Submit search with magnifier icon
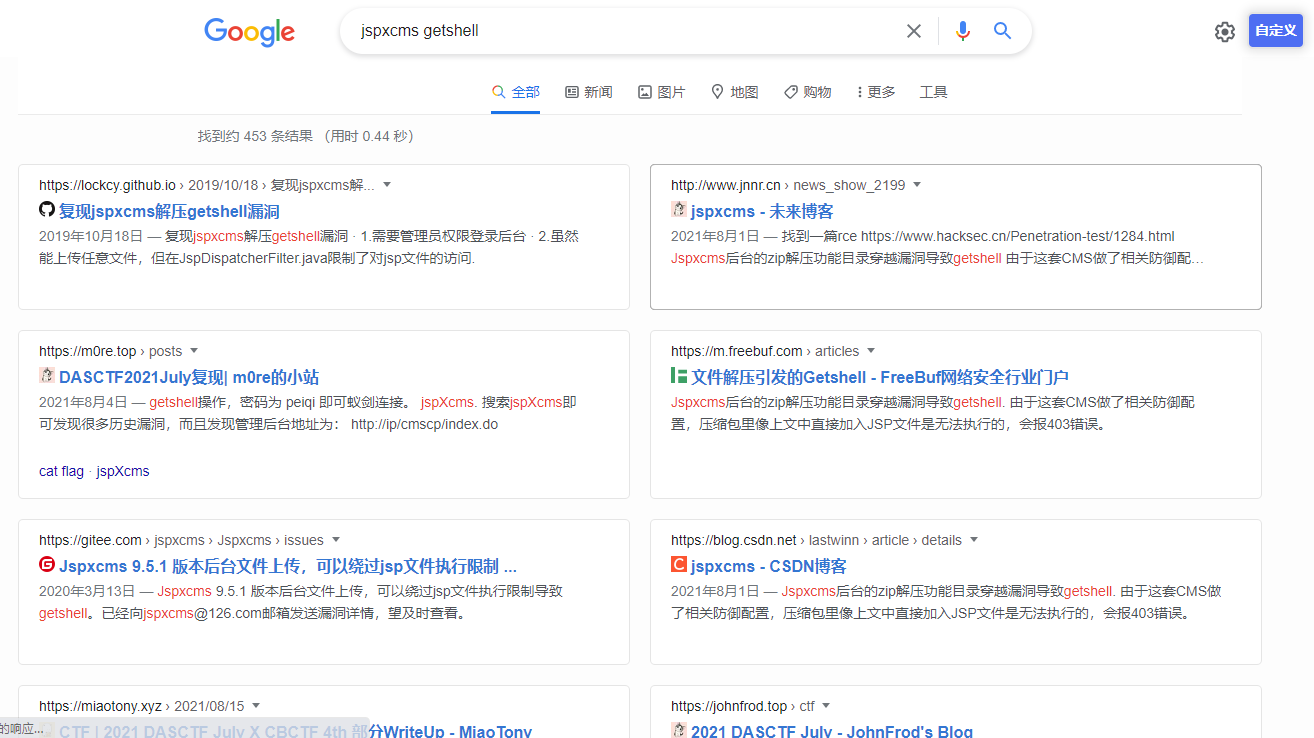 pos(1003,31)
